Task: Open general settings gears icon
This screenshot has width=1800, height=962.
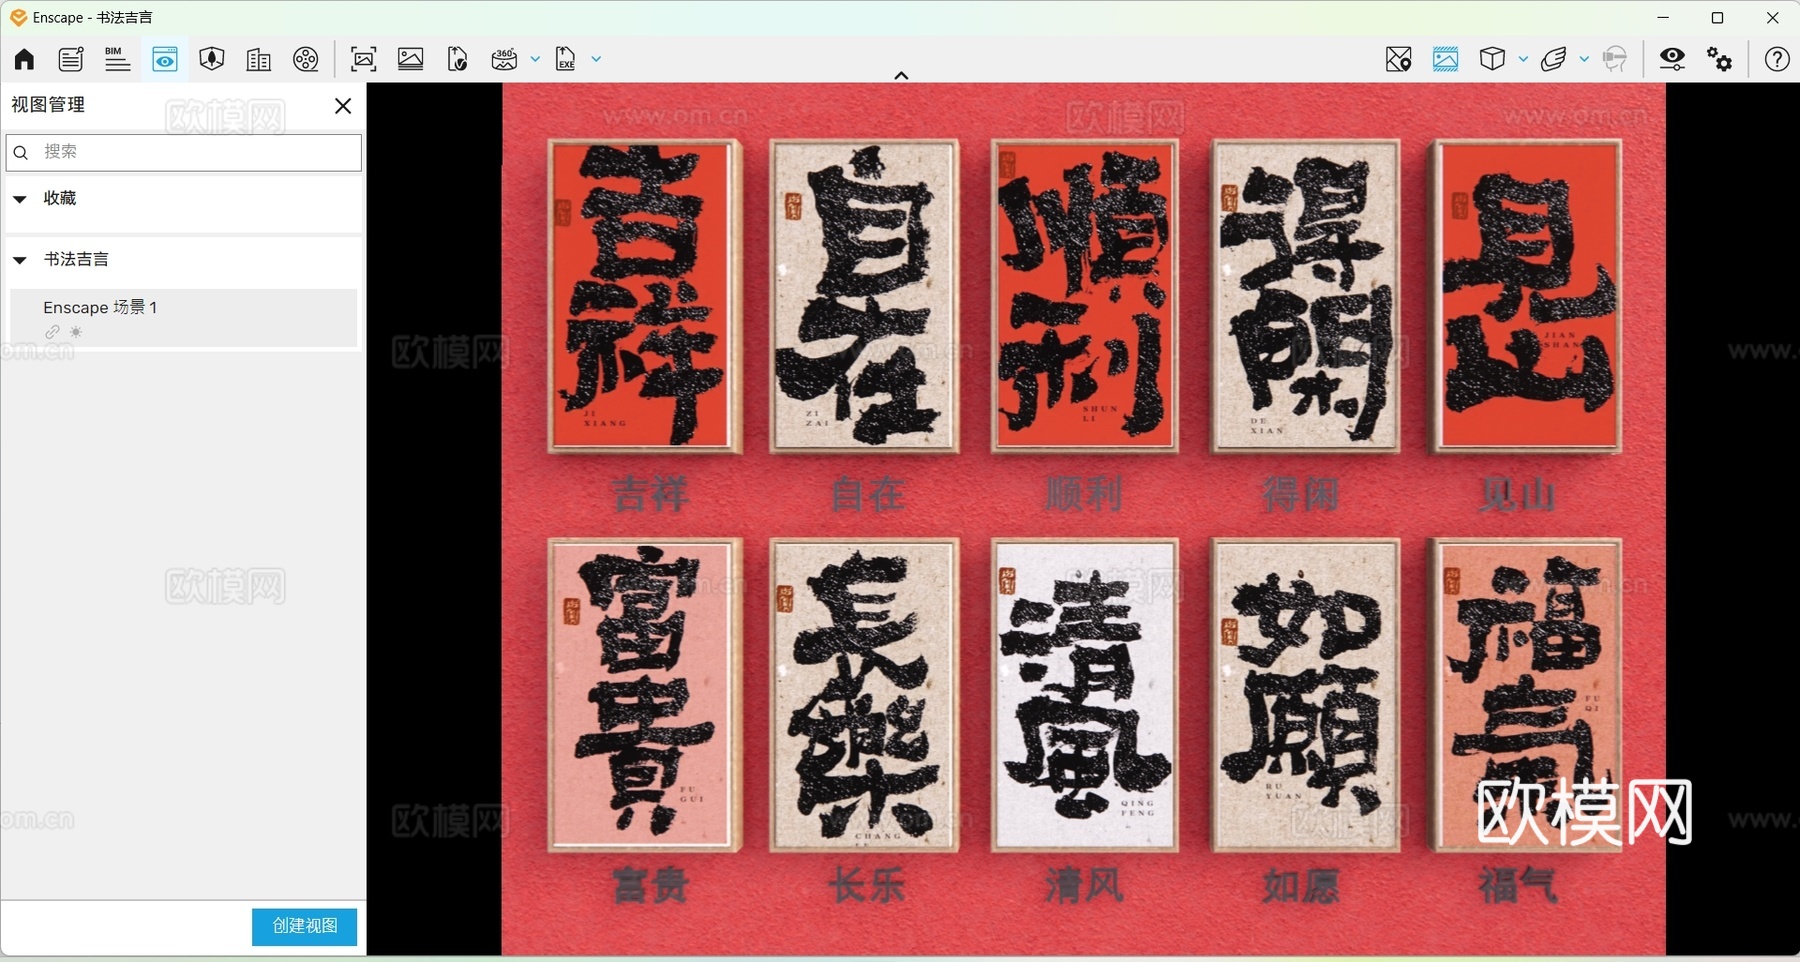Action: pos(1720,59)
